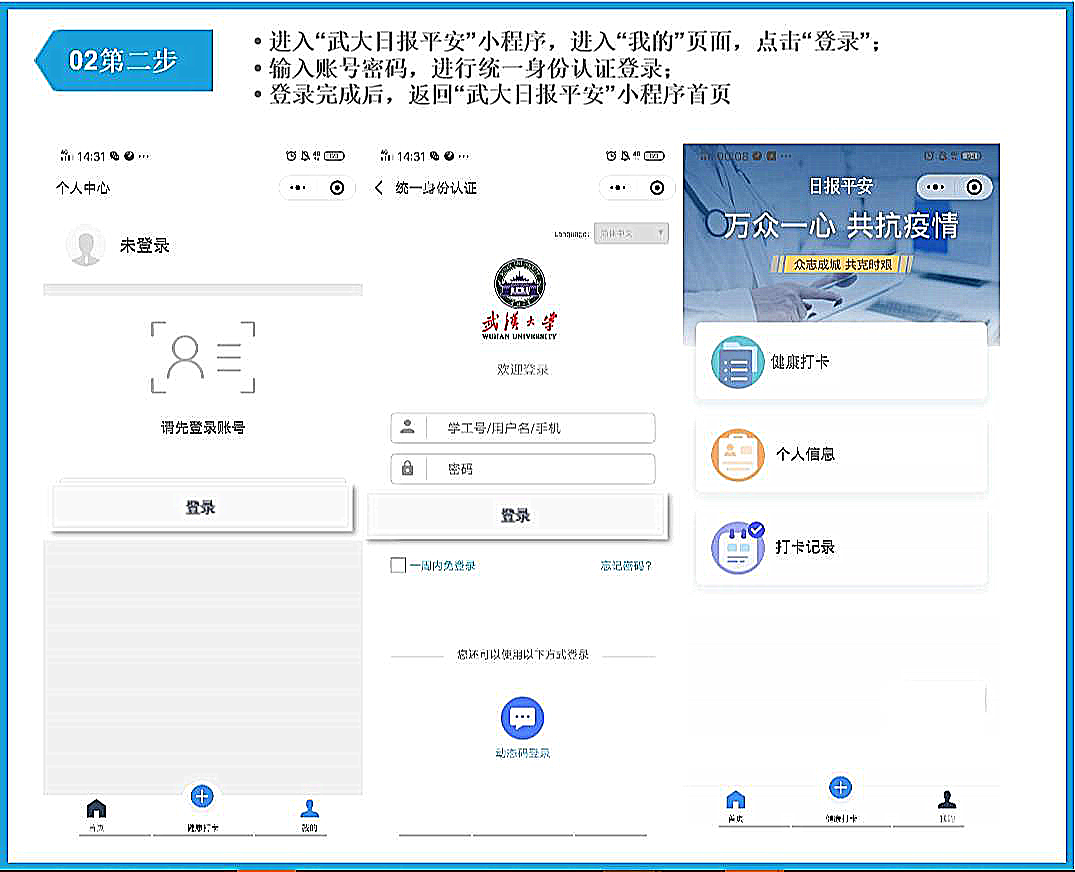Image resolution: width=1075 pixels, height=872 pixels.
Task: Click the 密码 password input field
Action: pos(540,468)
